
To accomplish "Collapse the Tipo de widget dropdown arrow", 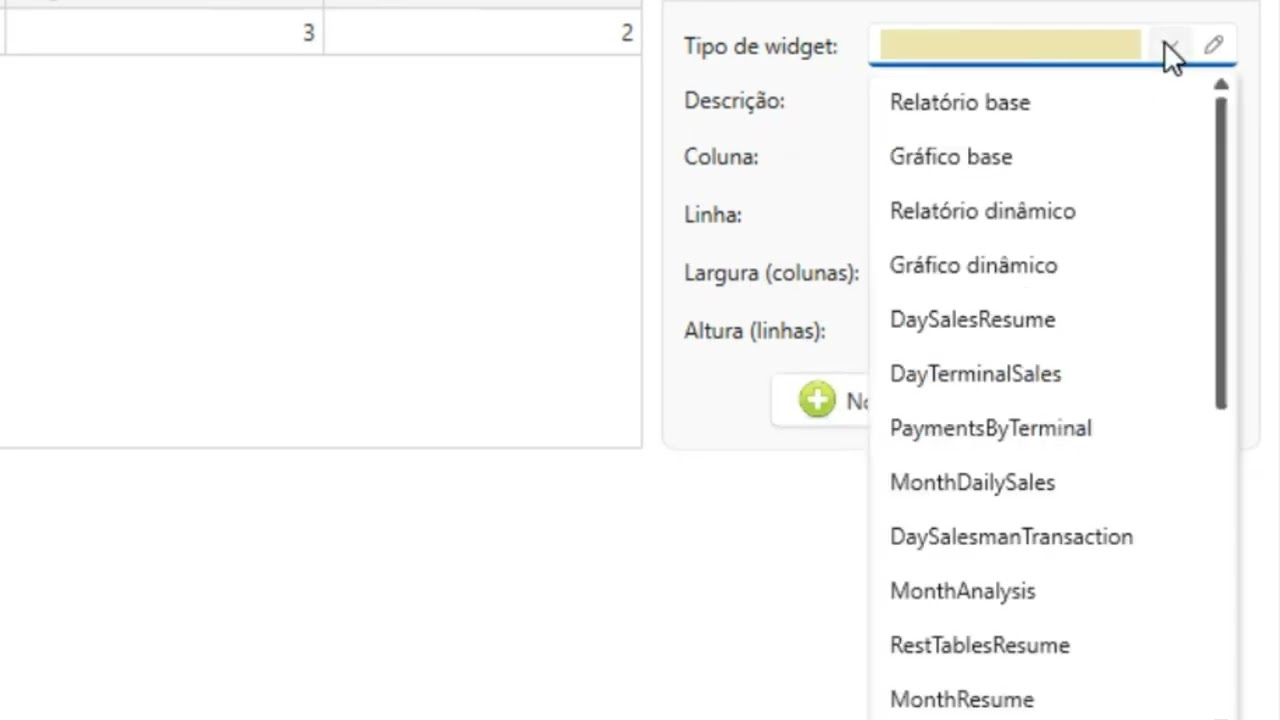I will 1171,46.
